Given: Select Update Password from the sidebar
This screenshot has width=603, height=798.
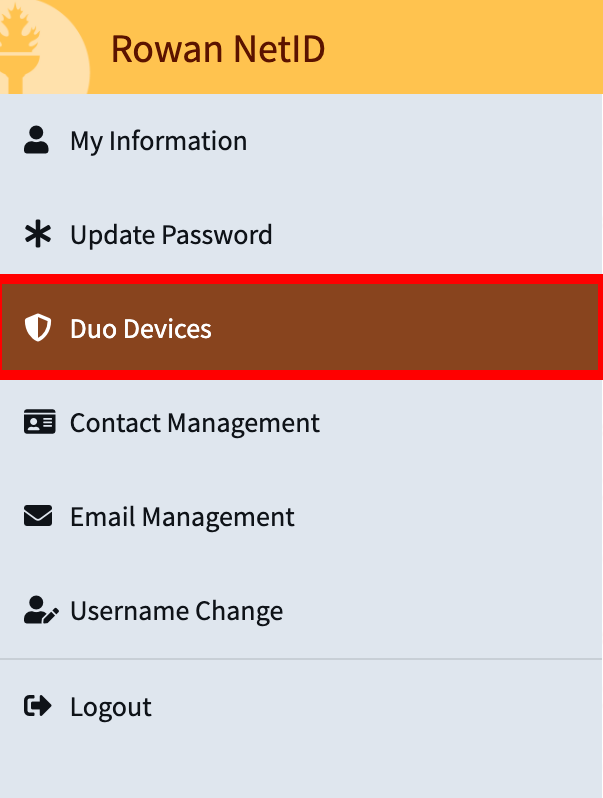Looking at the screenshot, I should (x=171, y=235).
